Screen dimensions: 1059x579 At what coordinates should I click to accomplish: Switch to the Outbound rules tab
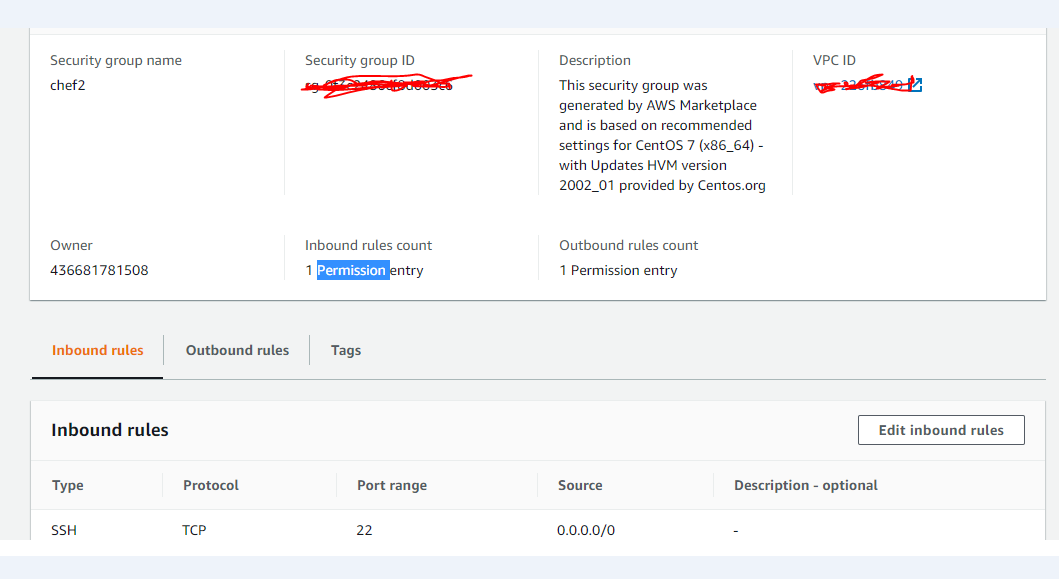(x=236, y=350)
